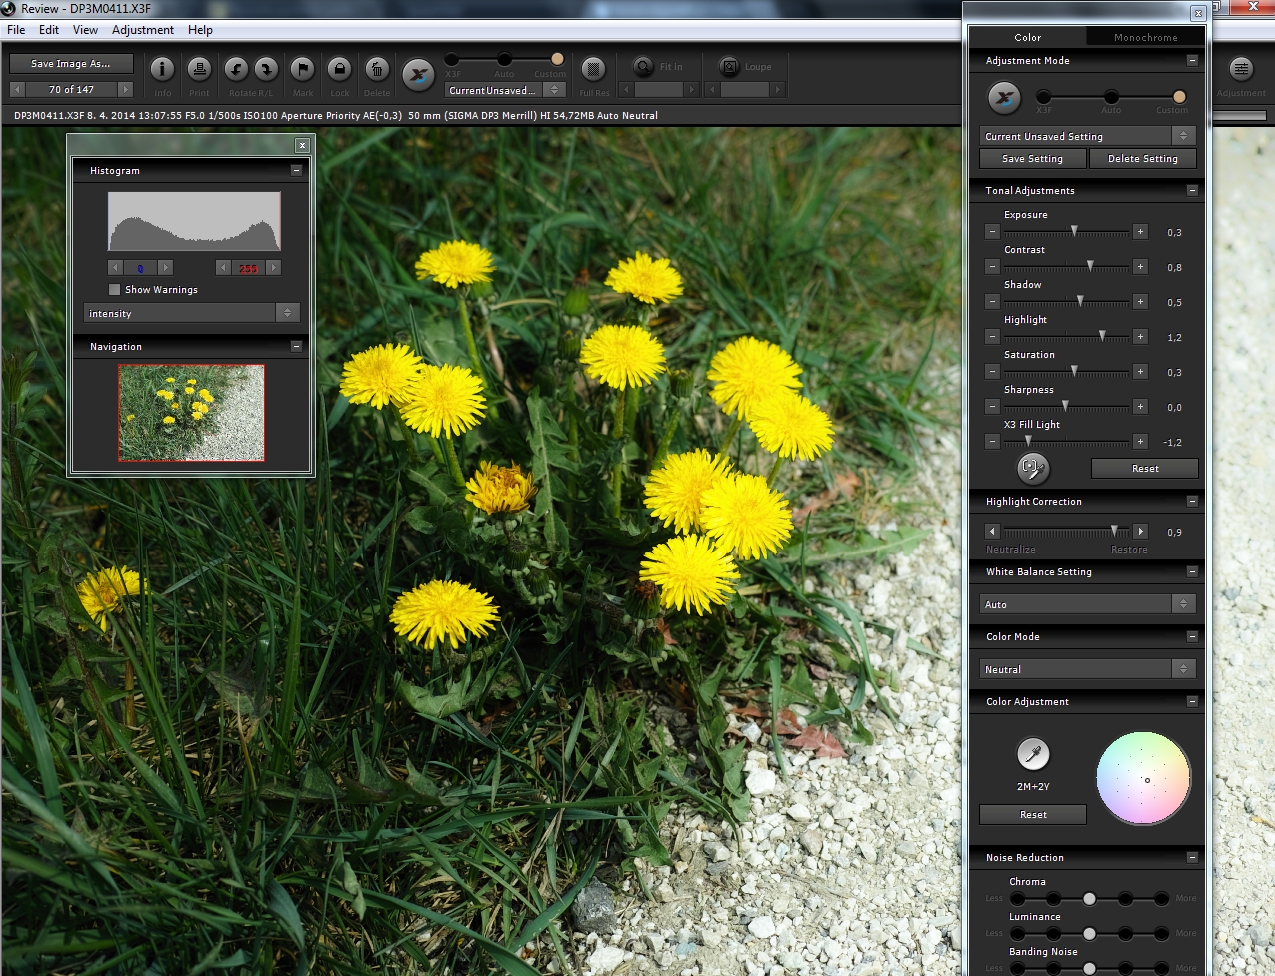Pick the color adjustment eyedropper tool

coord(1032,754)
